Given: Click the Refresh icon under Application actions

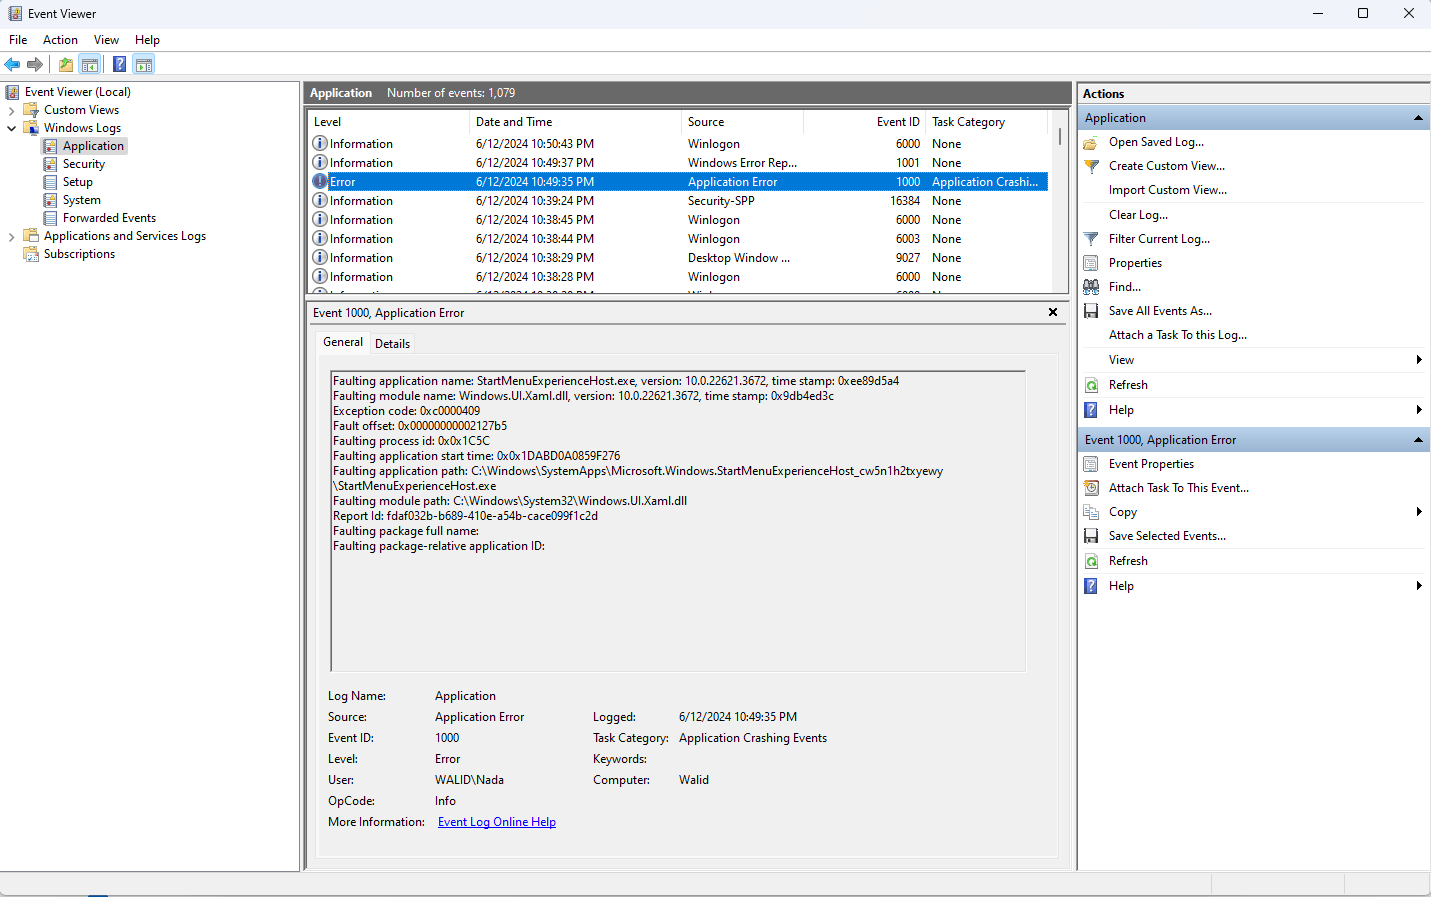Looking at the screenshot, I should pos(1090,384).
